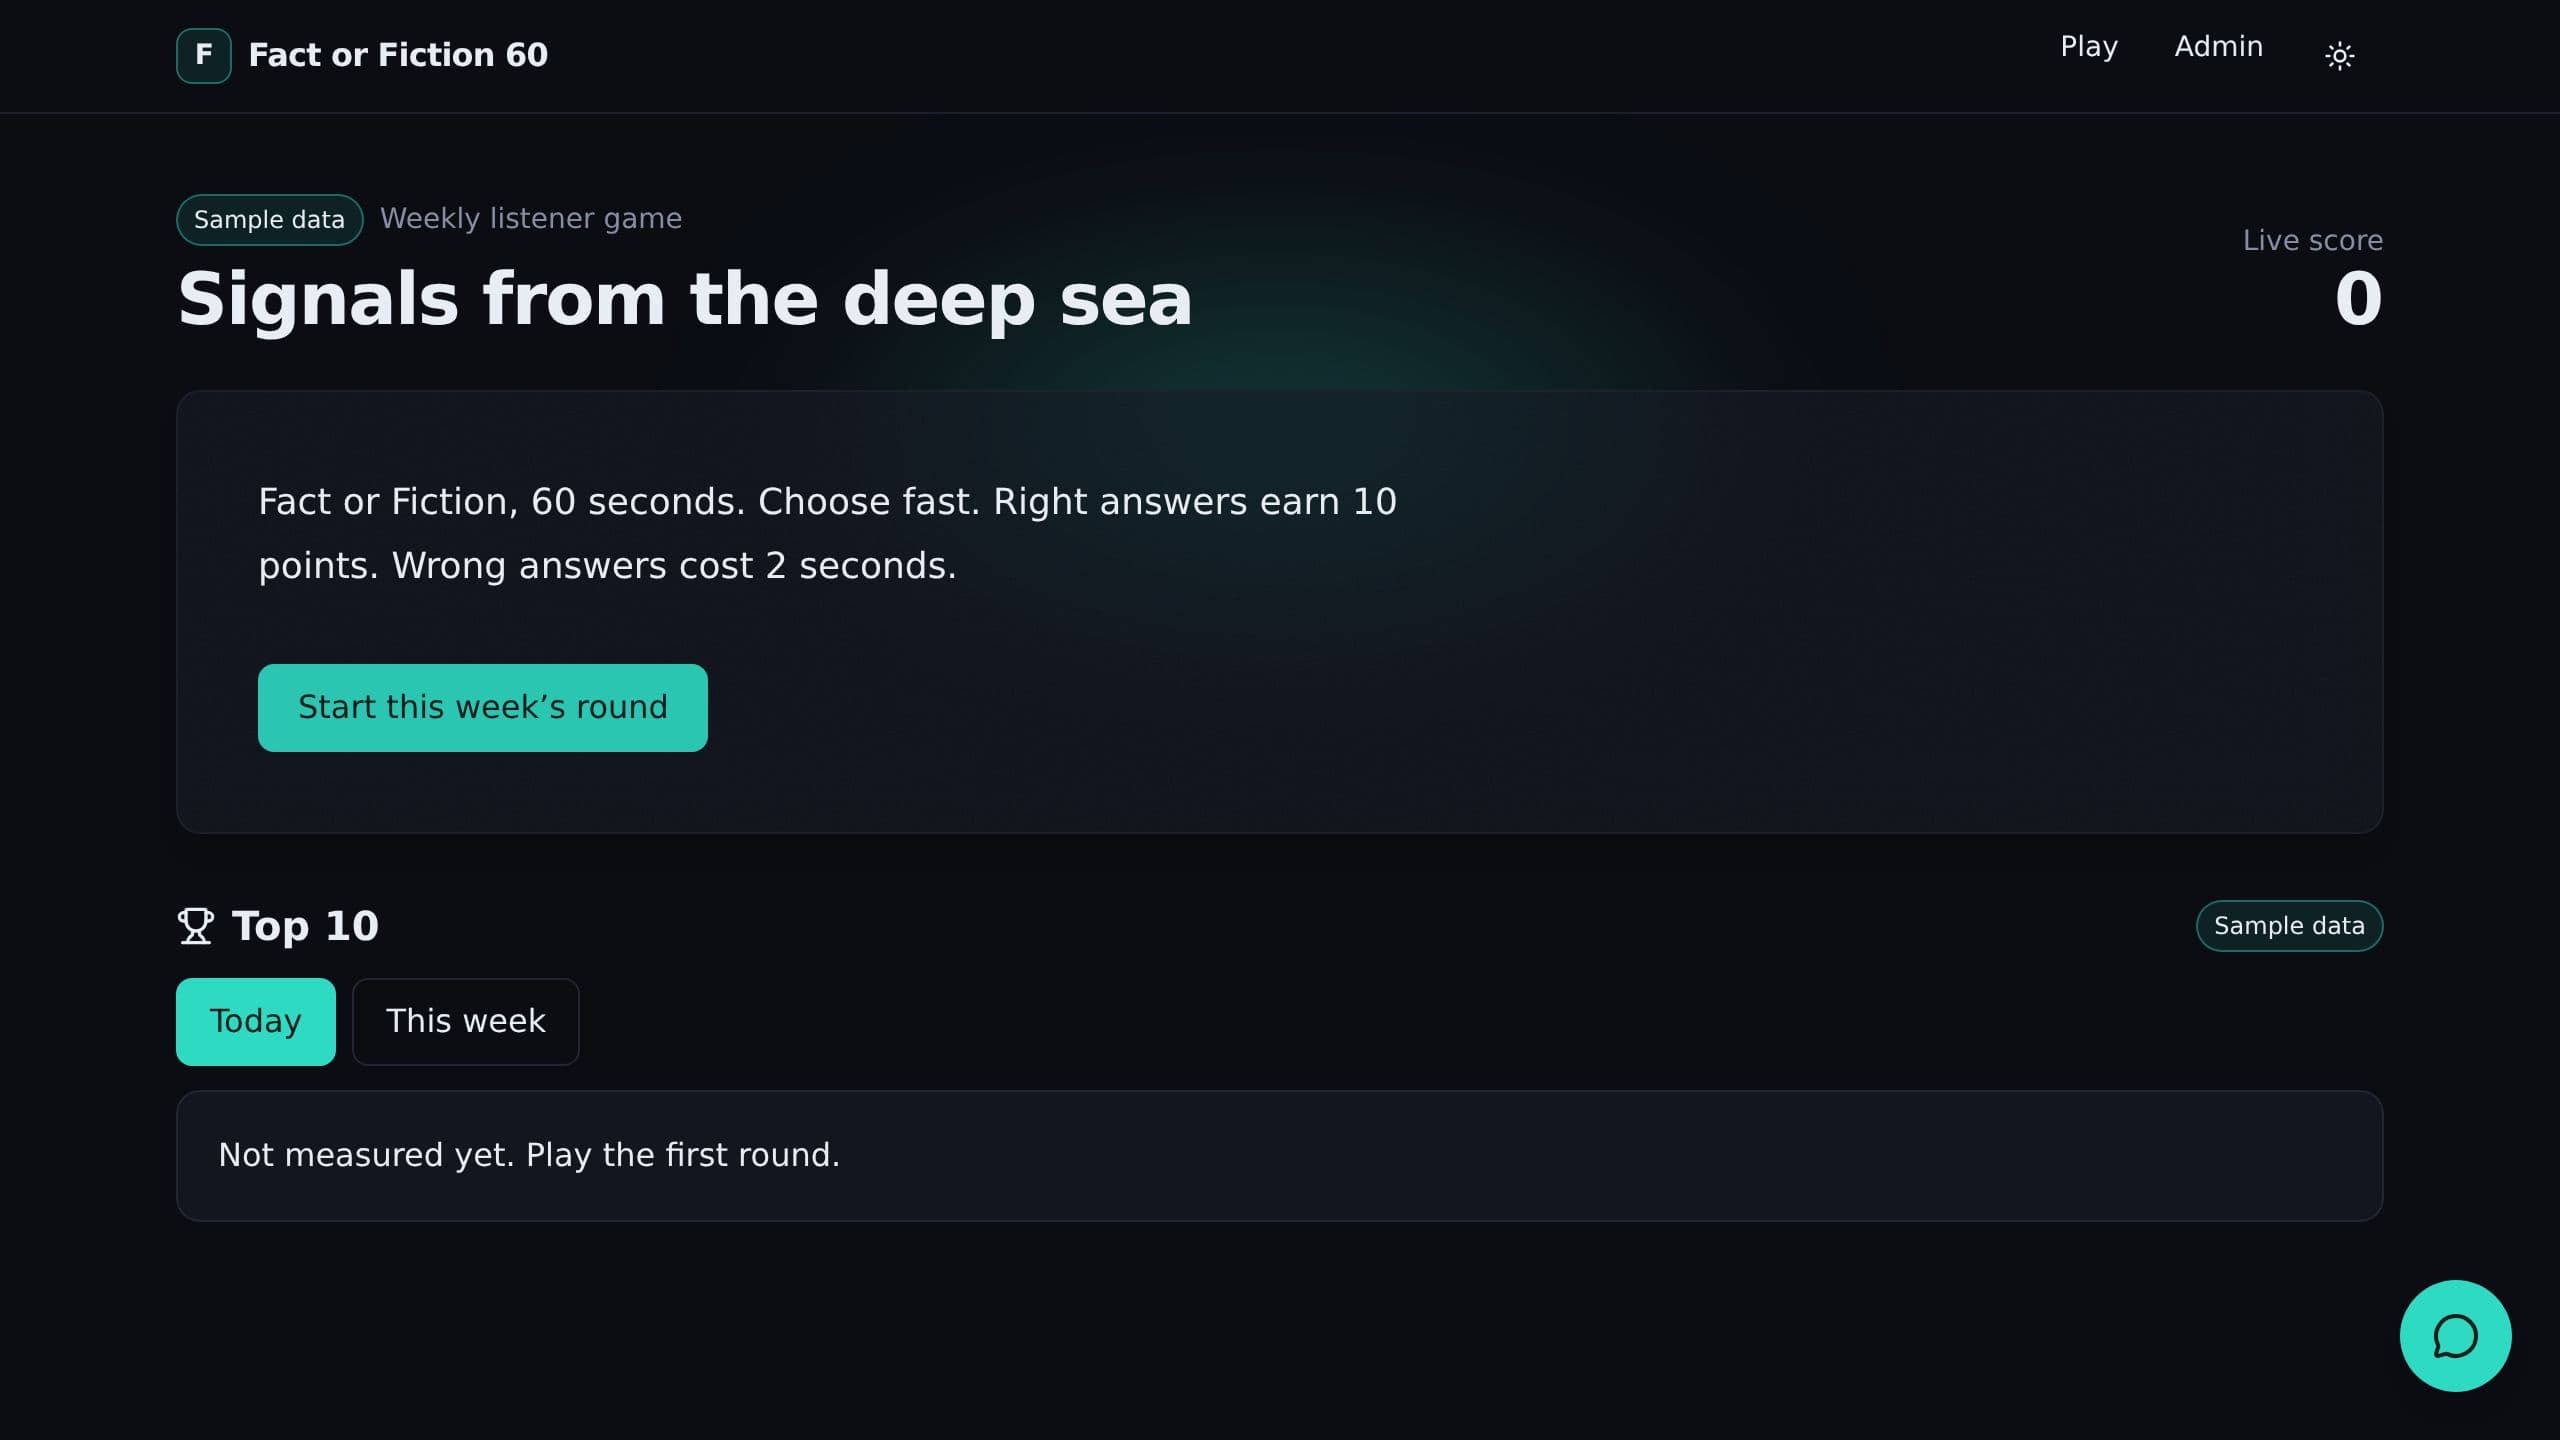Toggle light theme with sun icon

(2339, 55)
